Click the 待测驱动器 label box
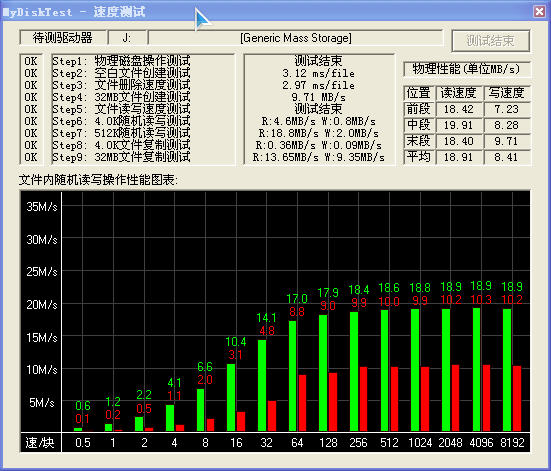 pyautogui.click(x=63, y=38)
